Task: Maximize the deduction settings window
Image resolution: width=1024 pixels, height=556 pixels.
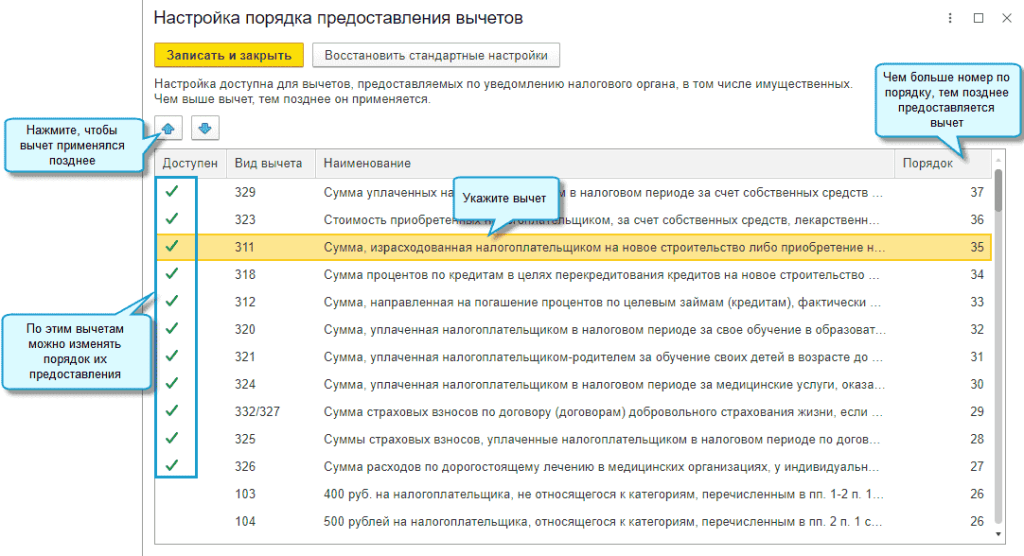Action: click(x=978, y=18)
